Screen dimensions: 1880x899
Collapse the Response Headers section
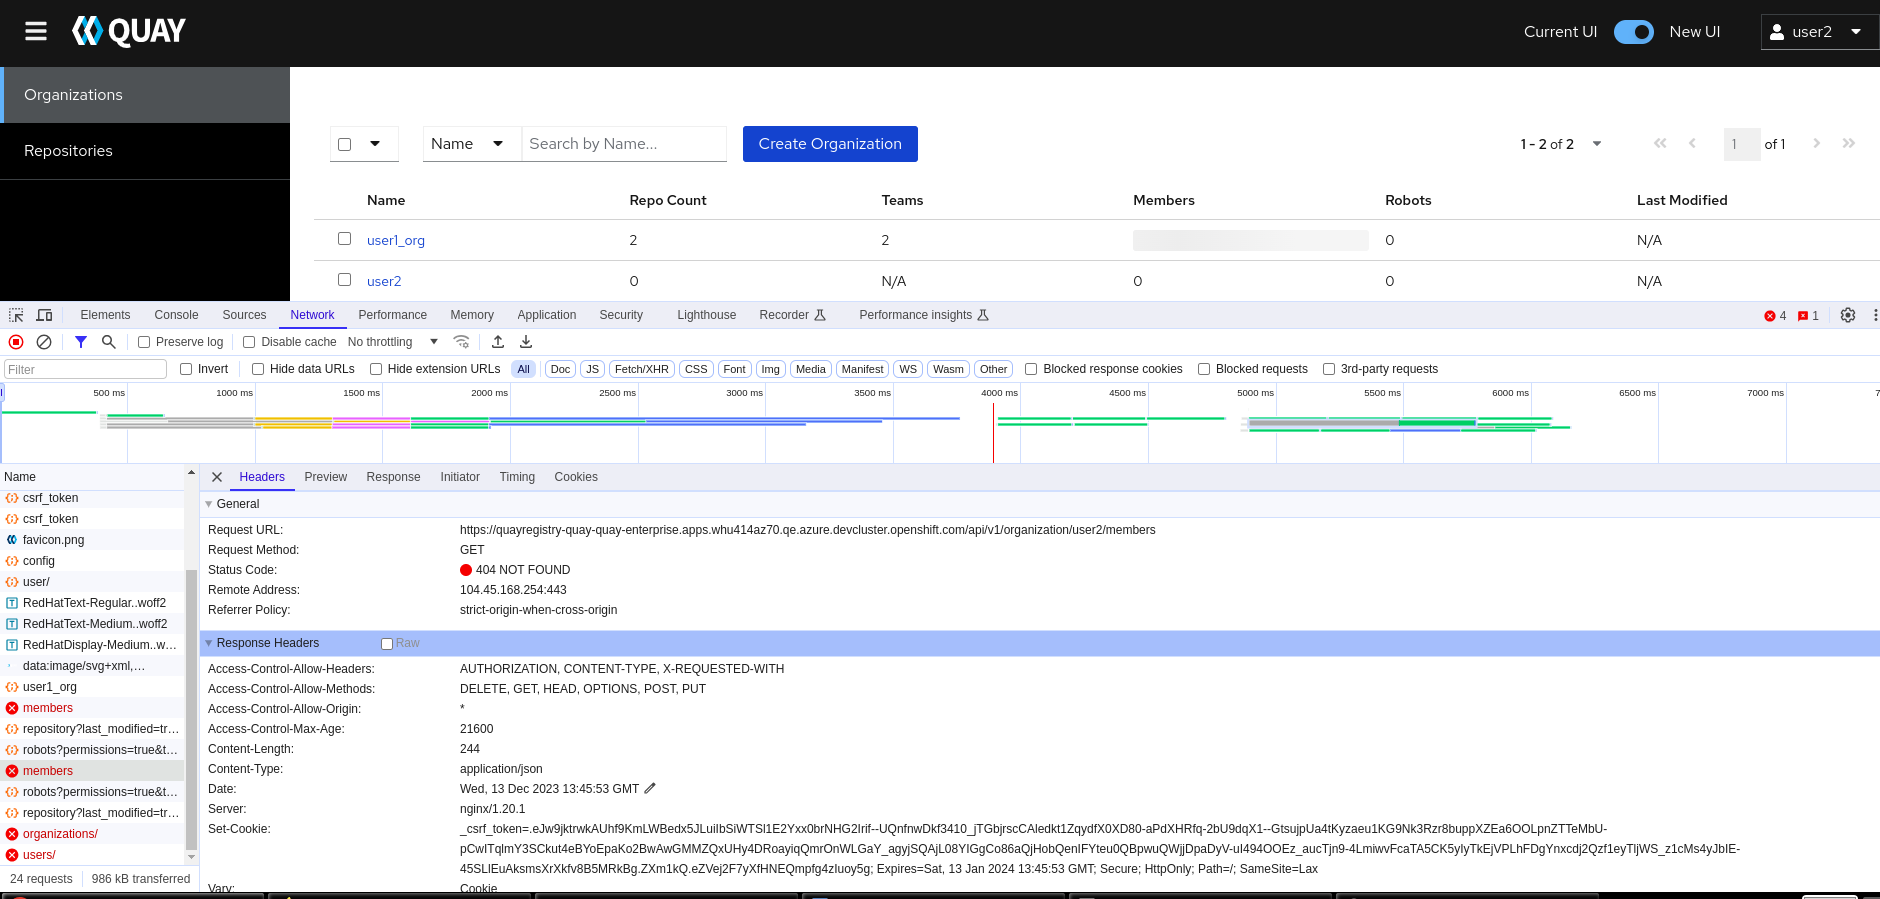209,643
